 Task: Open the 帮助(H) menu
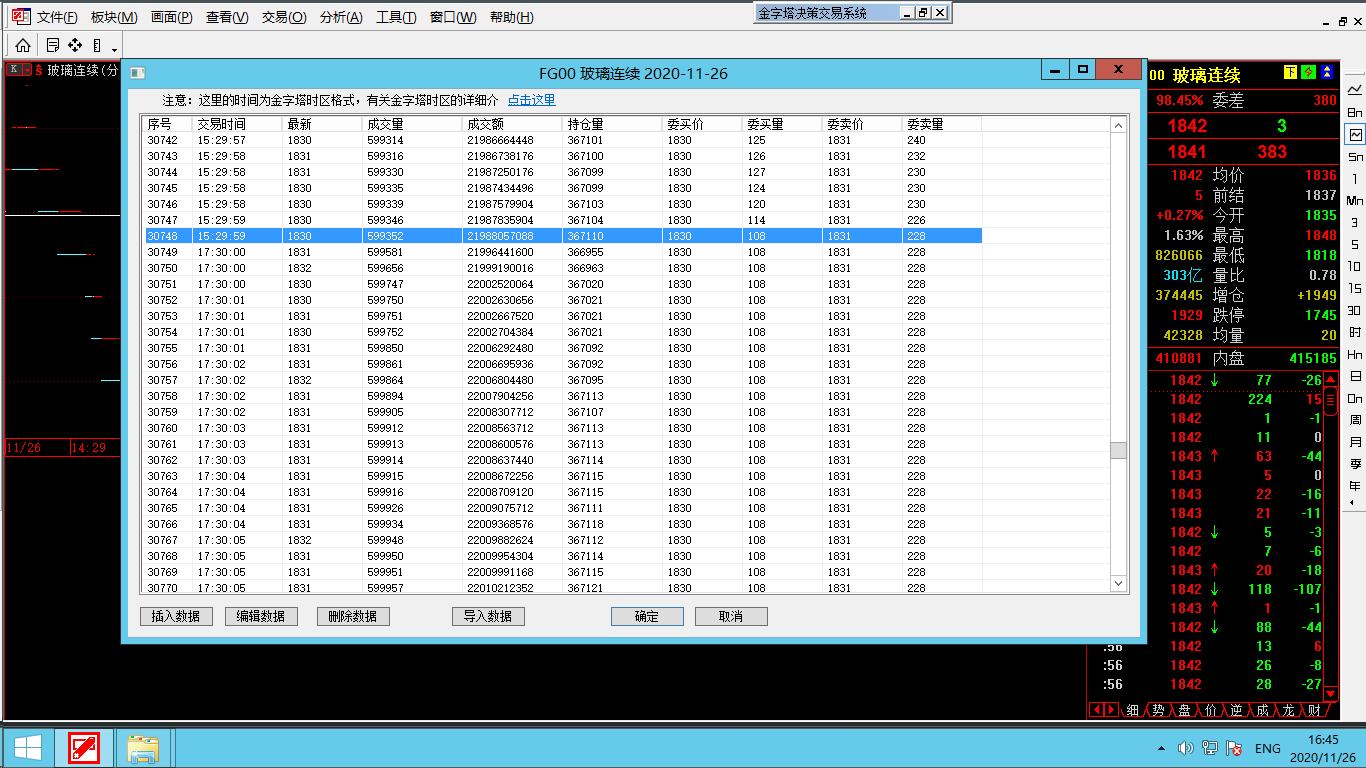click(x=511, y=17)
